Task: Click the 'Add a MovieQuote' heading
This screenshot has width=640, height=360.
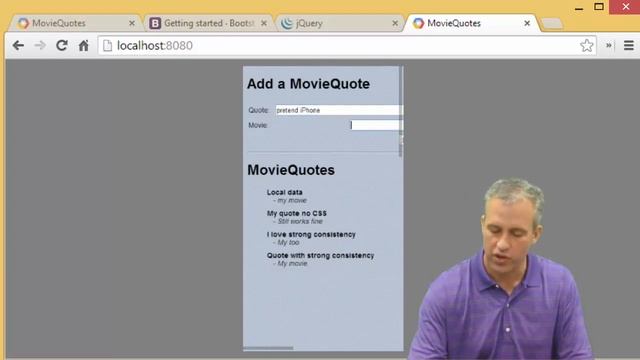Action: 308,84
